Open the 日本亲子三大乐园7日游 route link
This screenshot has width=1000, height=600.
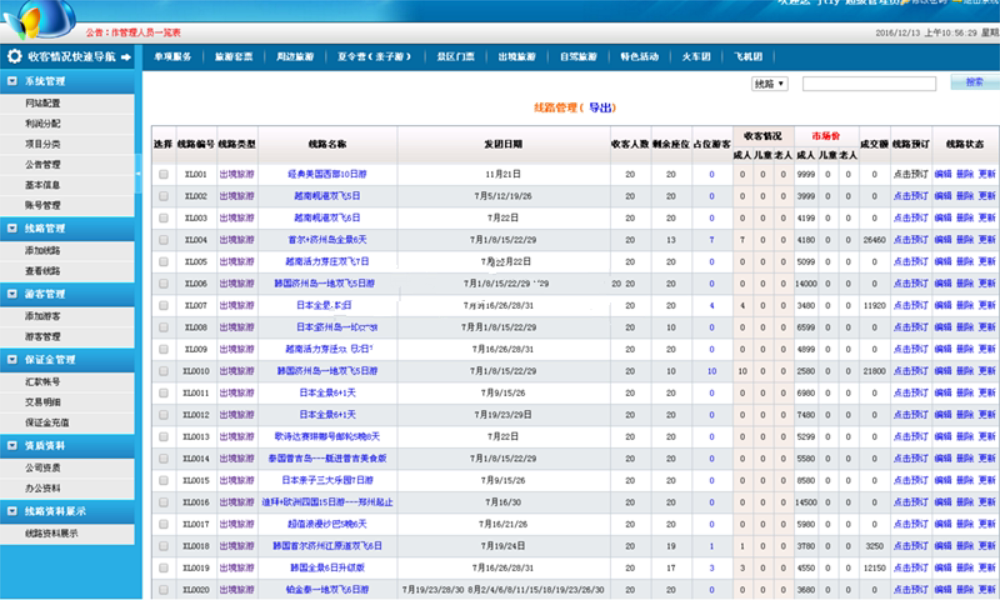[327, 480]
